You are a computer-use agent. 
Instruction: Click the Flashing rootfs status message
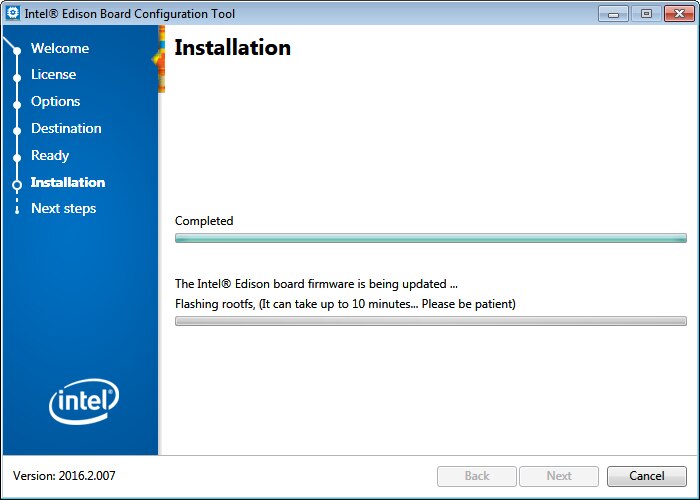[x=345, y=304]
